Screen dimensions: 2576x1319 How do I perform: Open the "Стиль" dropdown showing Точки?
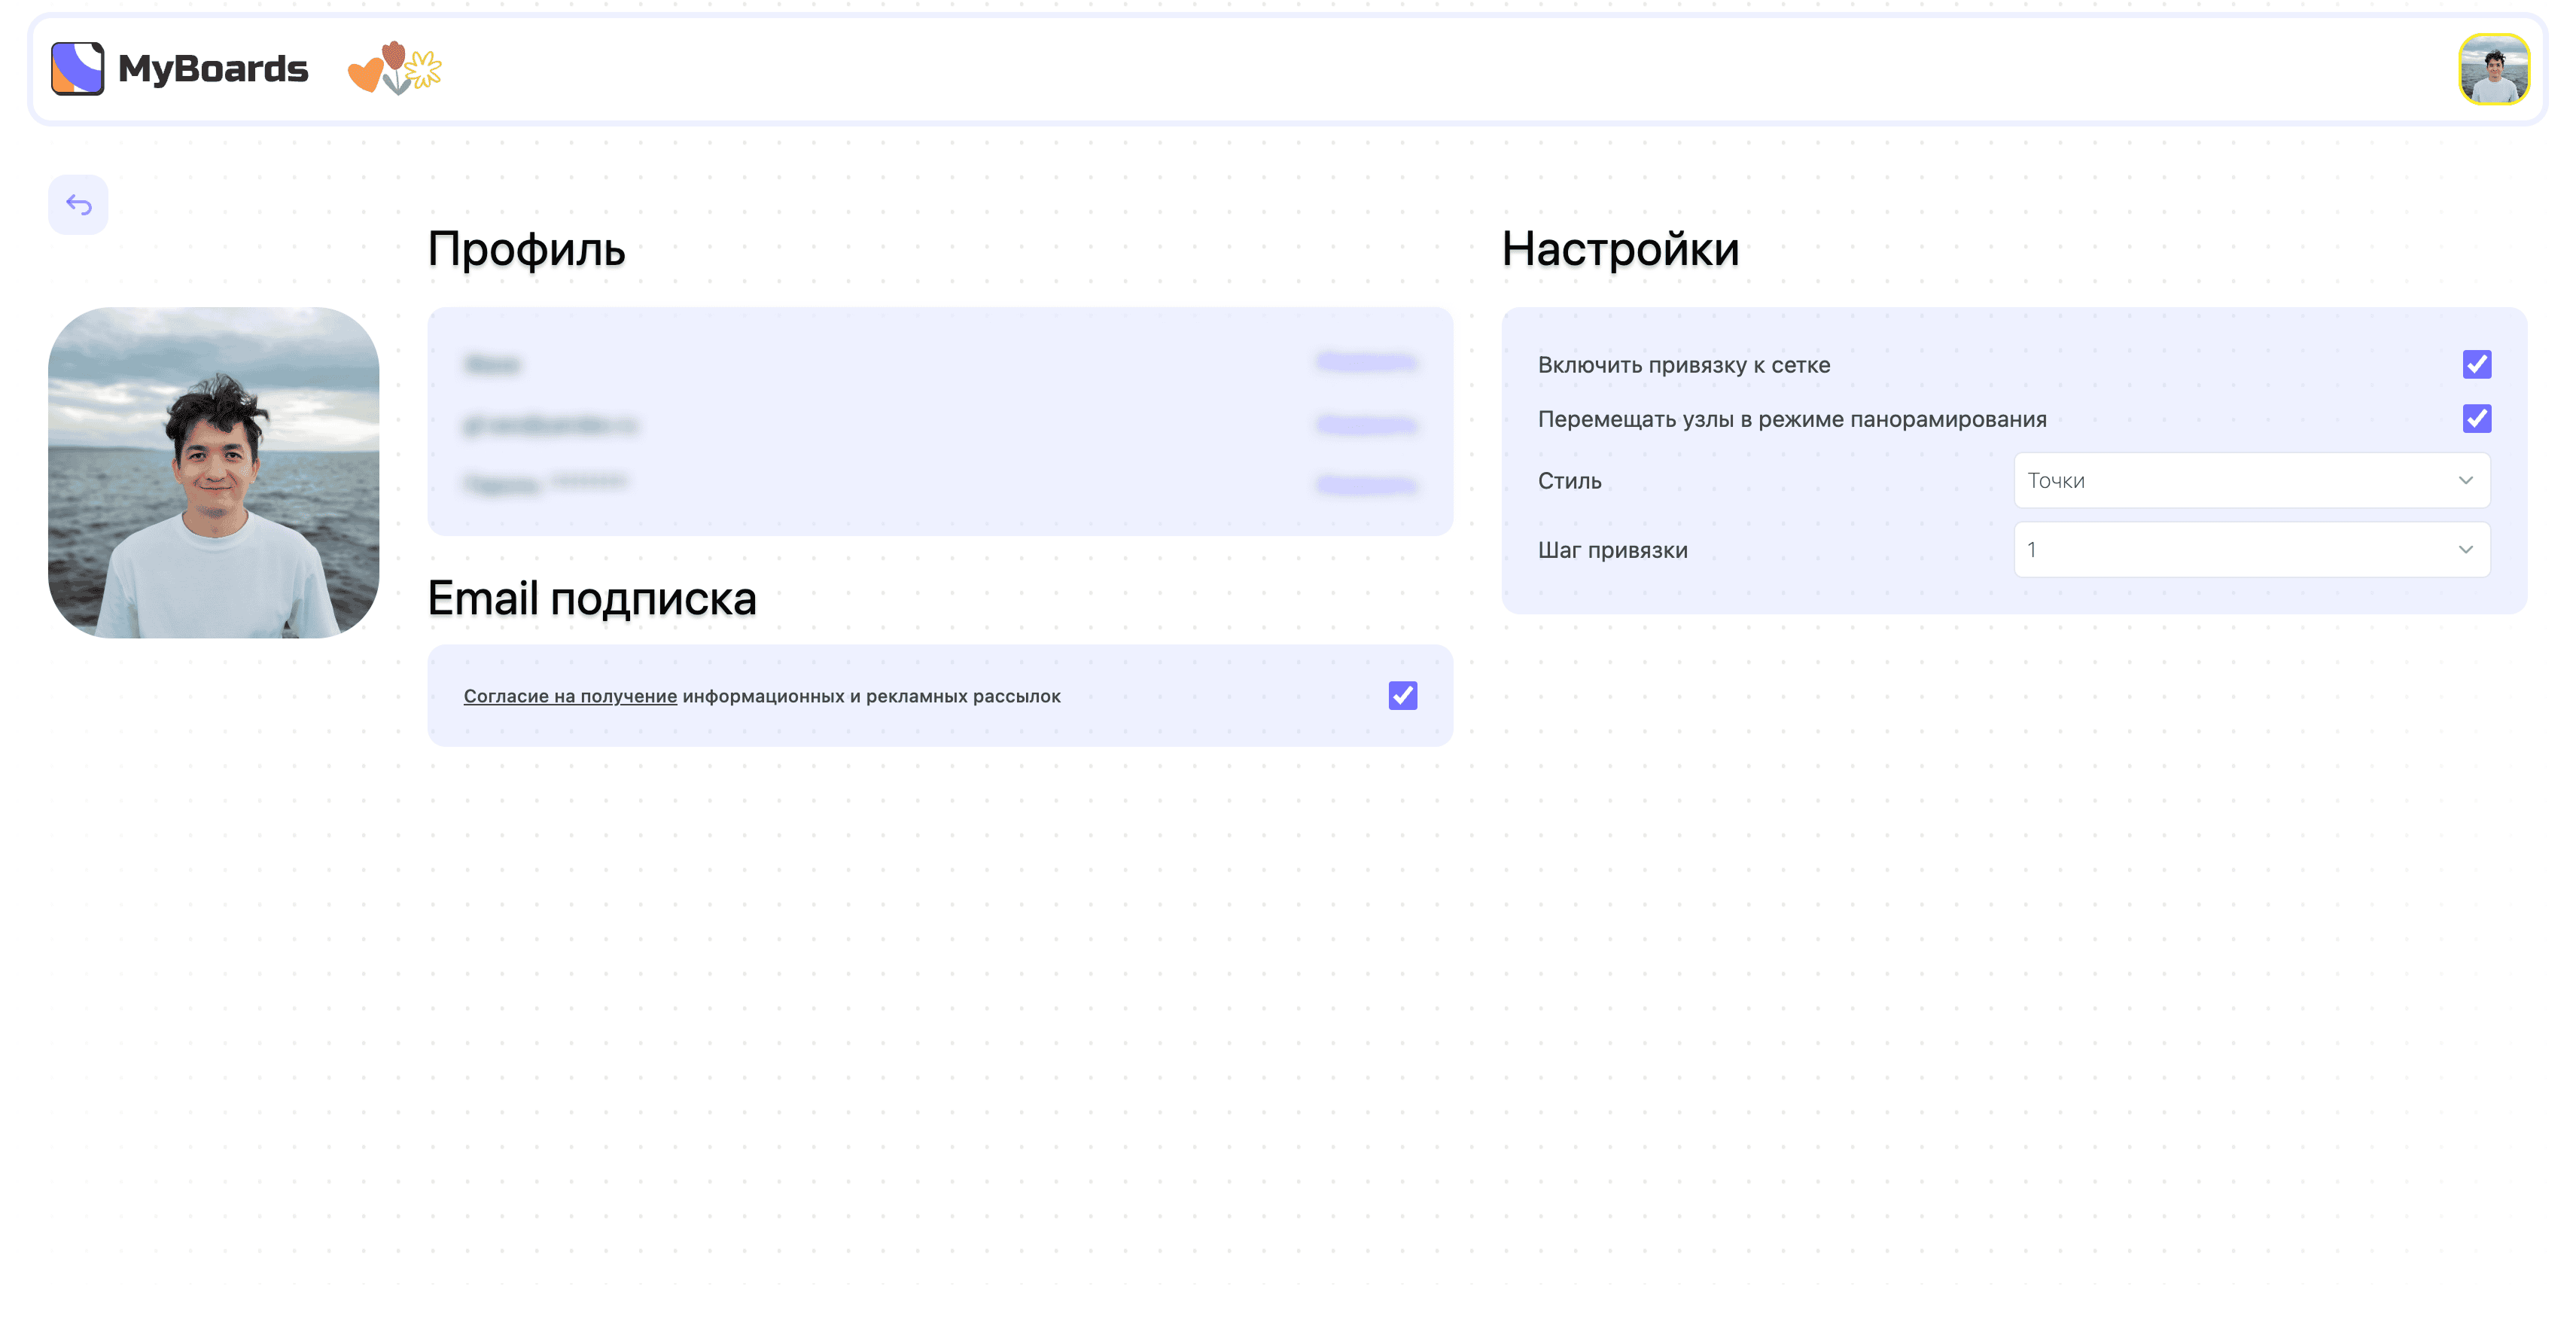[2251, 480]
